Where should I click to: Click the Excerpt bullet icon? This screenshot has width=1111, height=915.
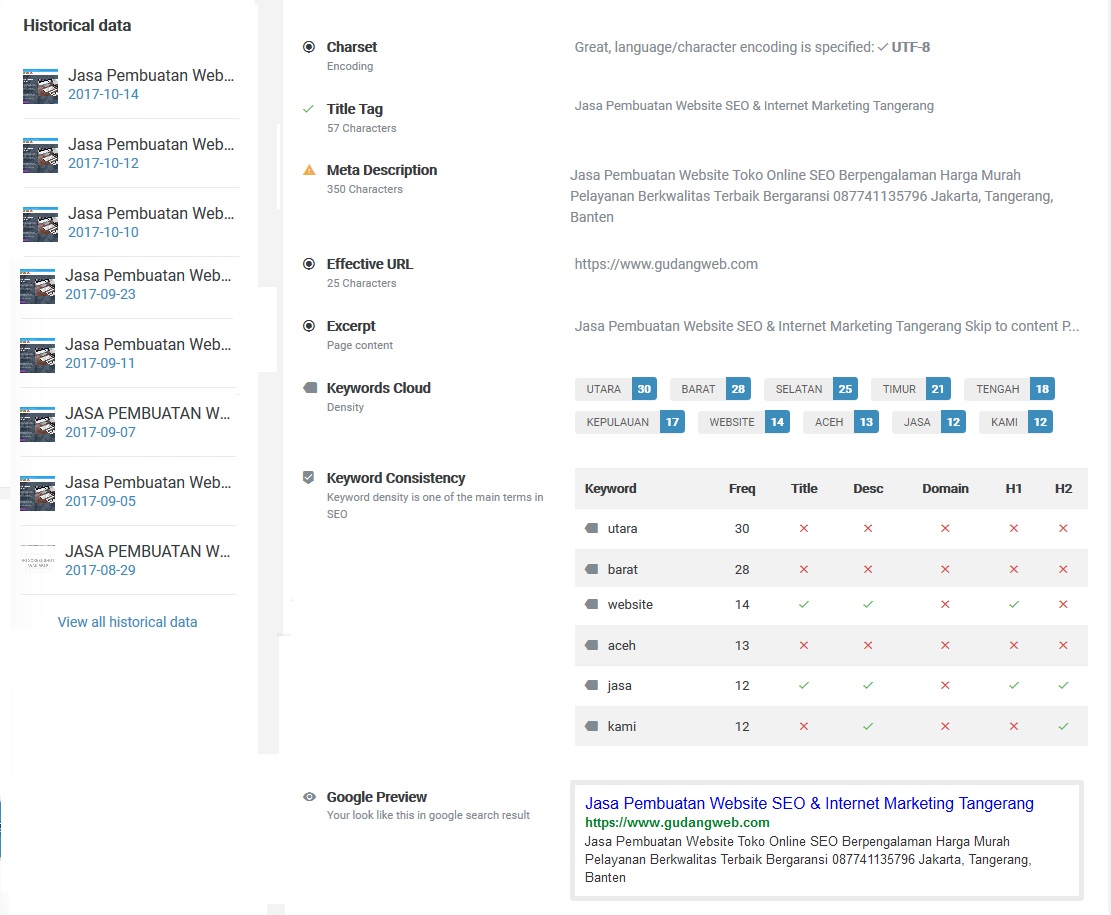[309, 326]
